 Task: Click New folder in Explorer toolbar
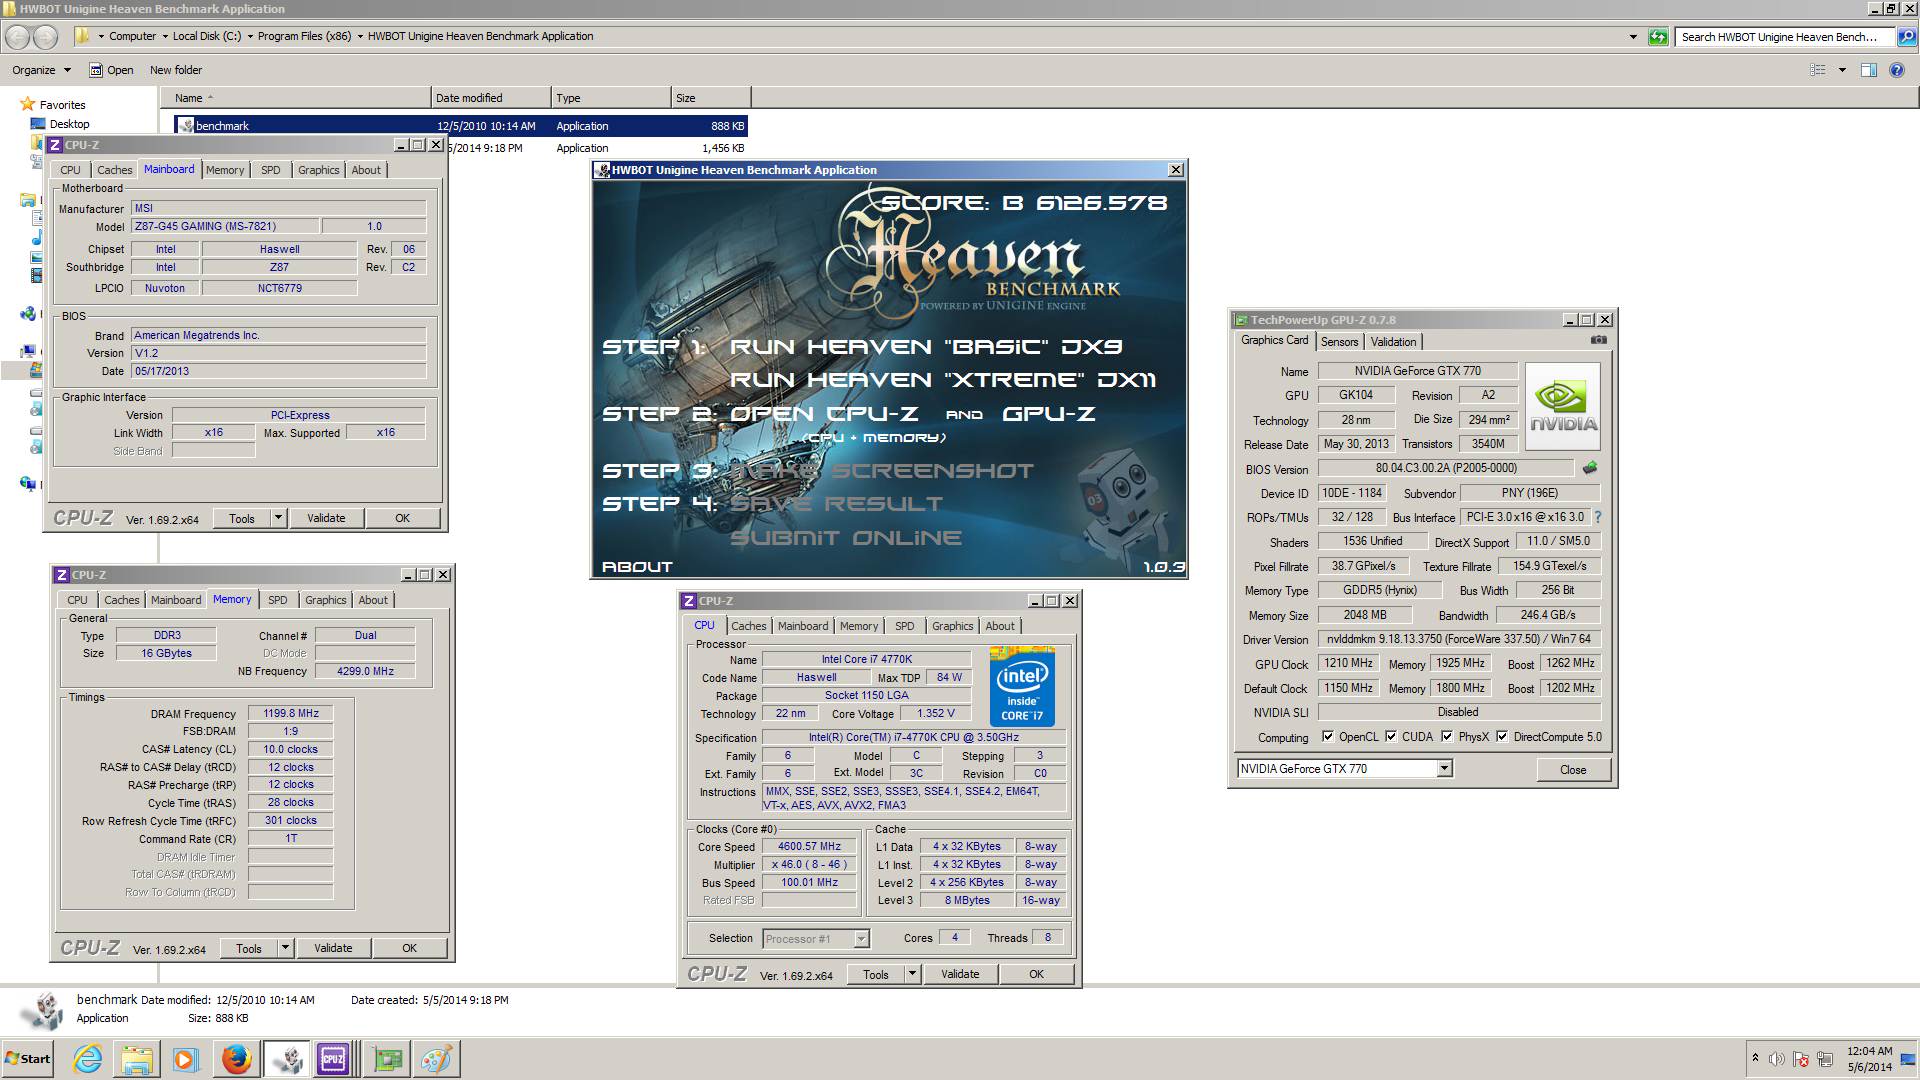click(176, 70)
